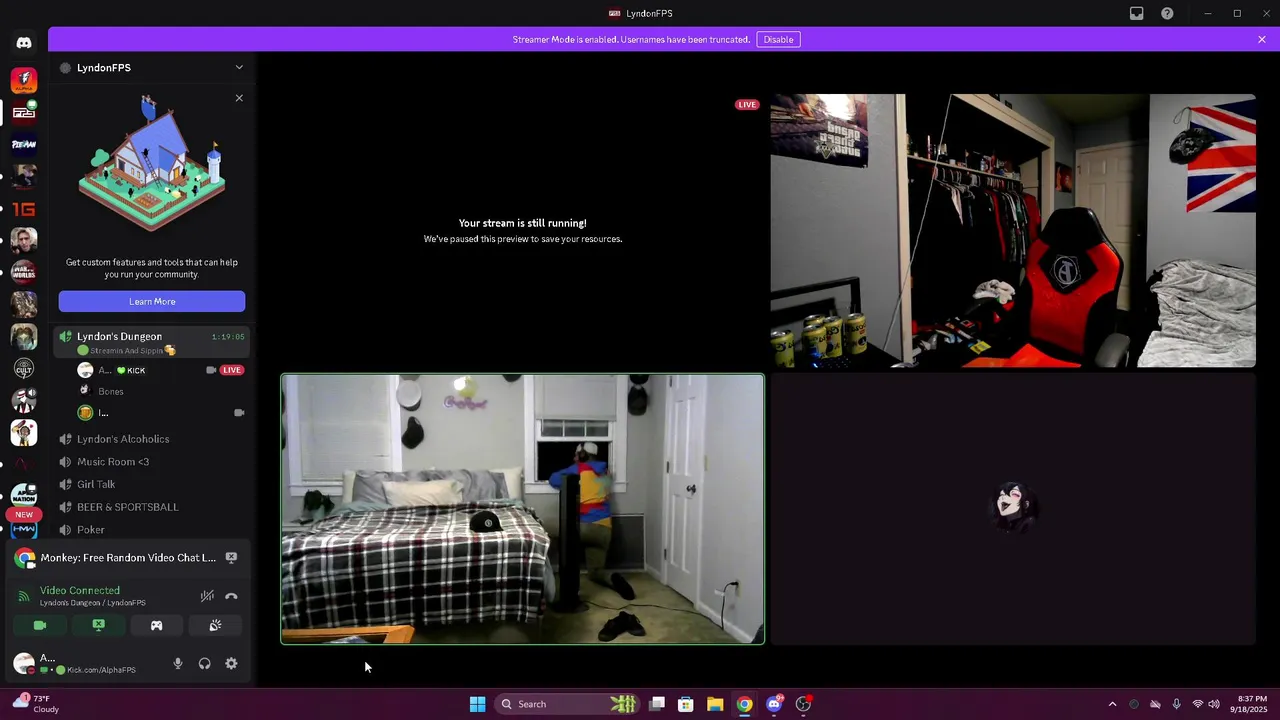This screenshot has height=720, width=1280.
Task: Open the War of the Worlds server icon
Action: 24,272
